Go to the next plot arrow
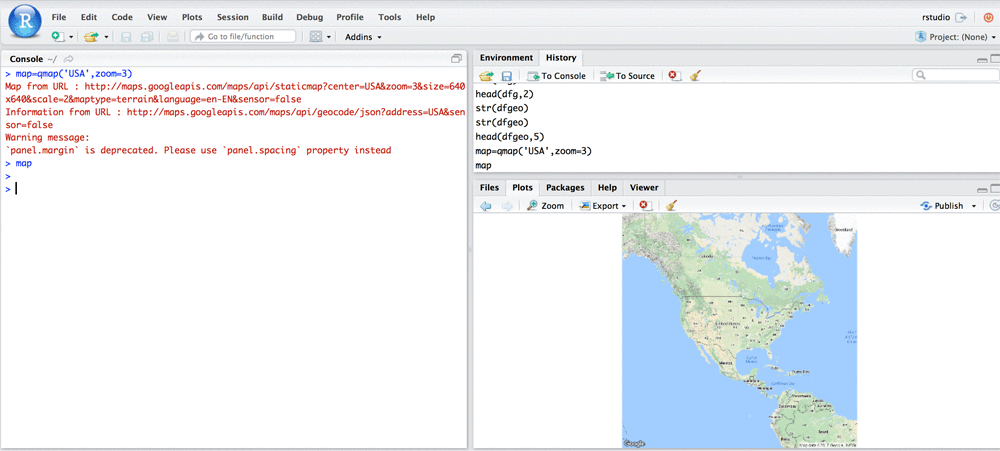The height and width of the screenshot is (451, 1000). [x=507, y=205]
